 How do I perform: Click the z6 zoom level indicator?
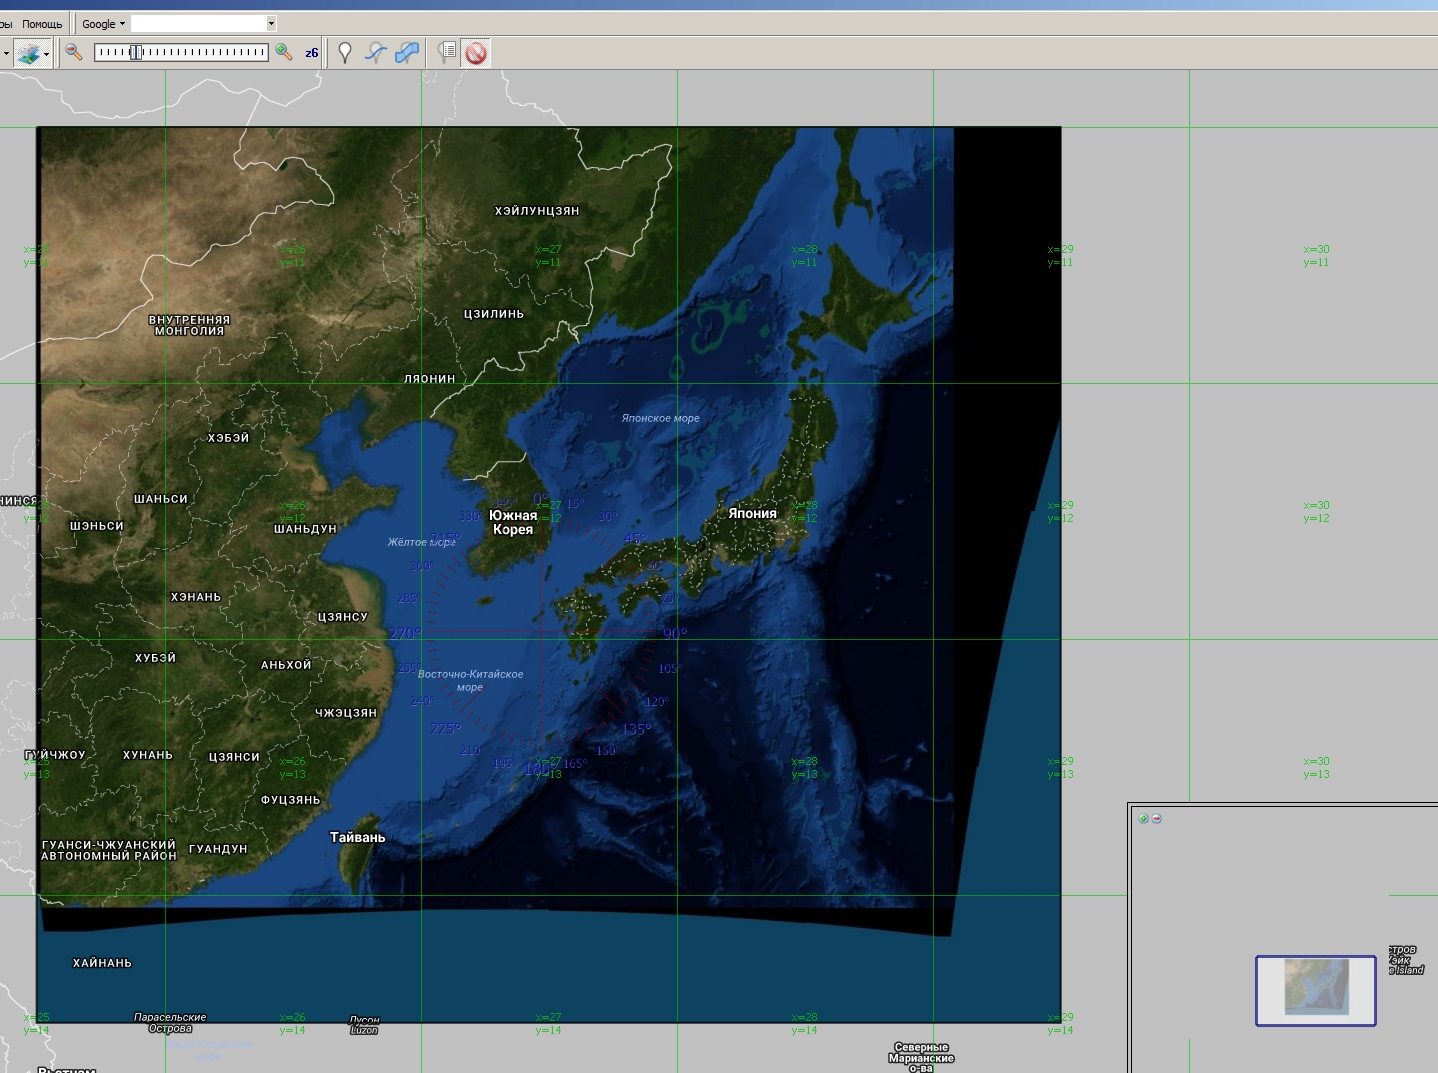312,53
